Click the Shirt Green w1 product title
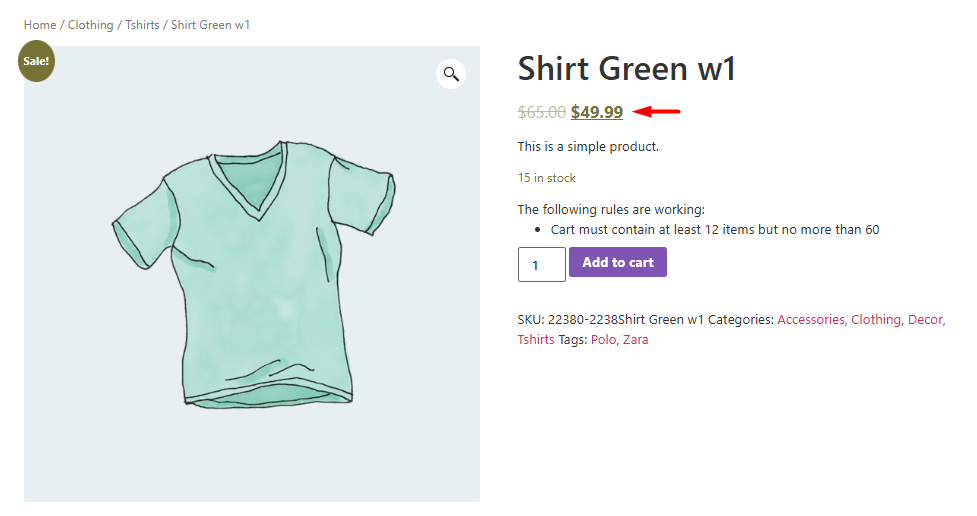The height and width of the screenshot is (516, 977). (627, 69)
